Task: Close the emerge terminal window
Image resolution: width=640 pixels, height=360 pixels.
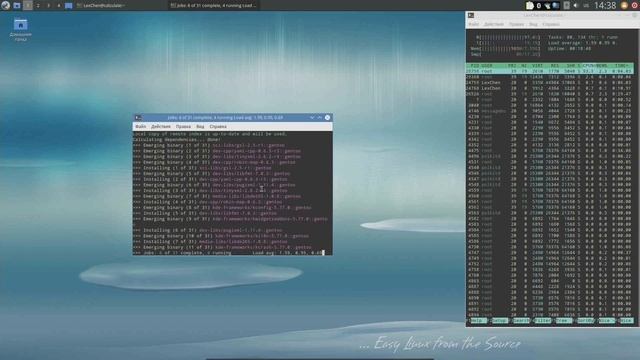Action: pos(327,118)
